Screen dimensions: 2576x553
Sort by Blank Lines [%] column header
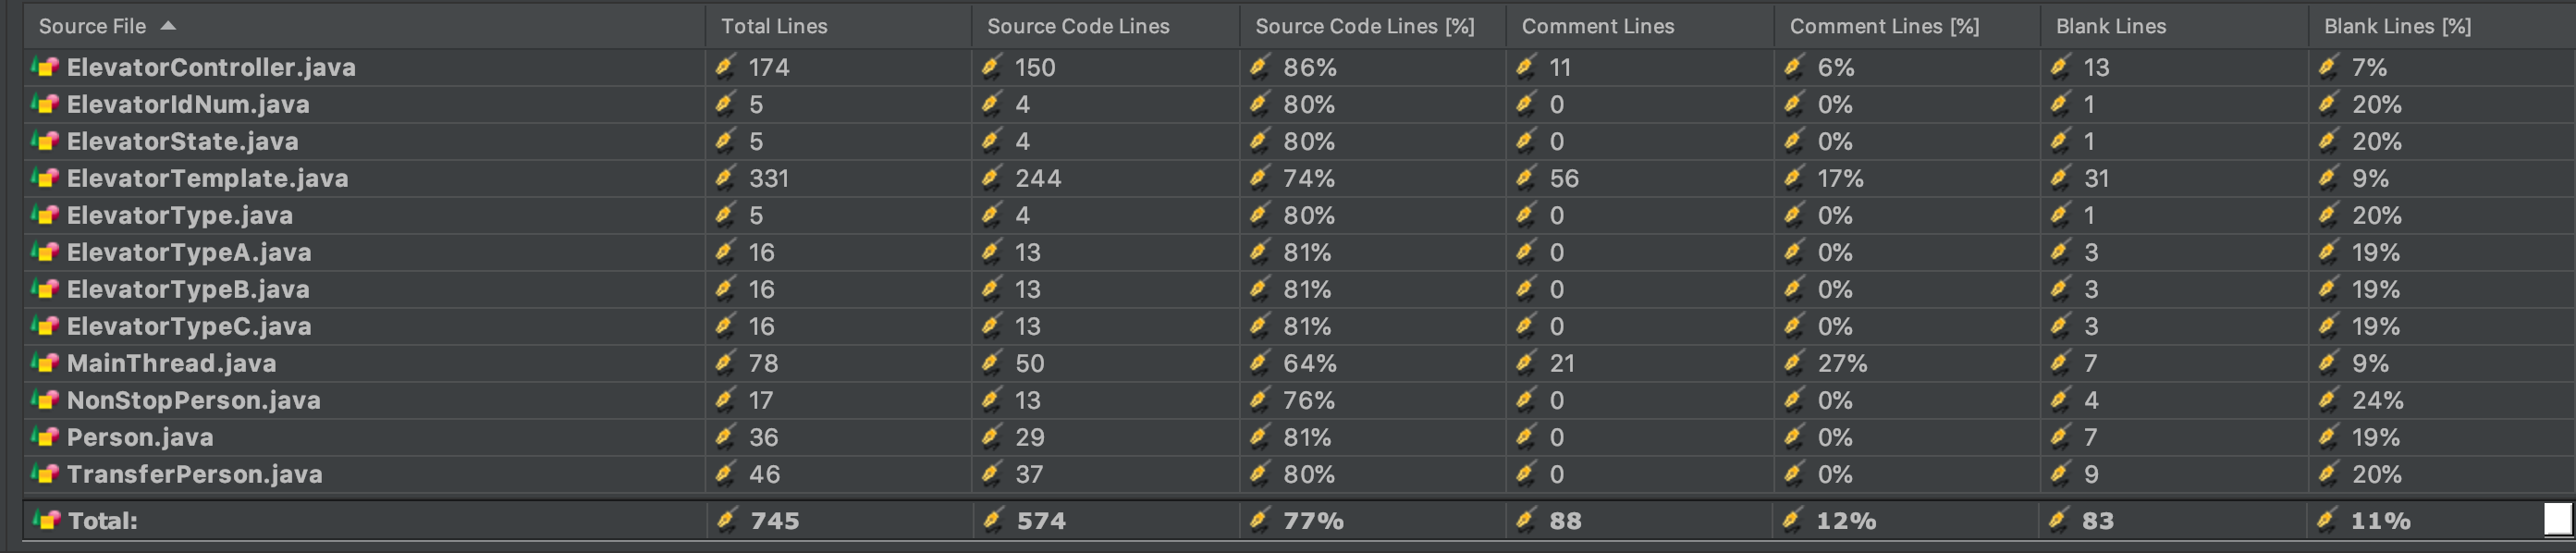[x=2397, y=26]
